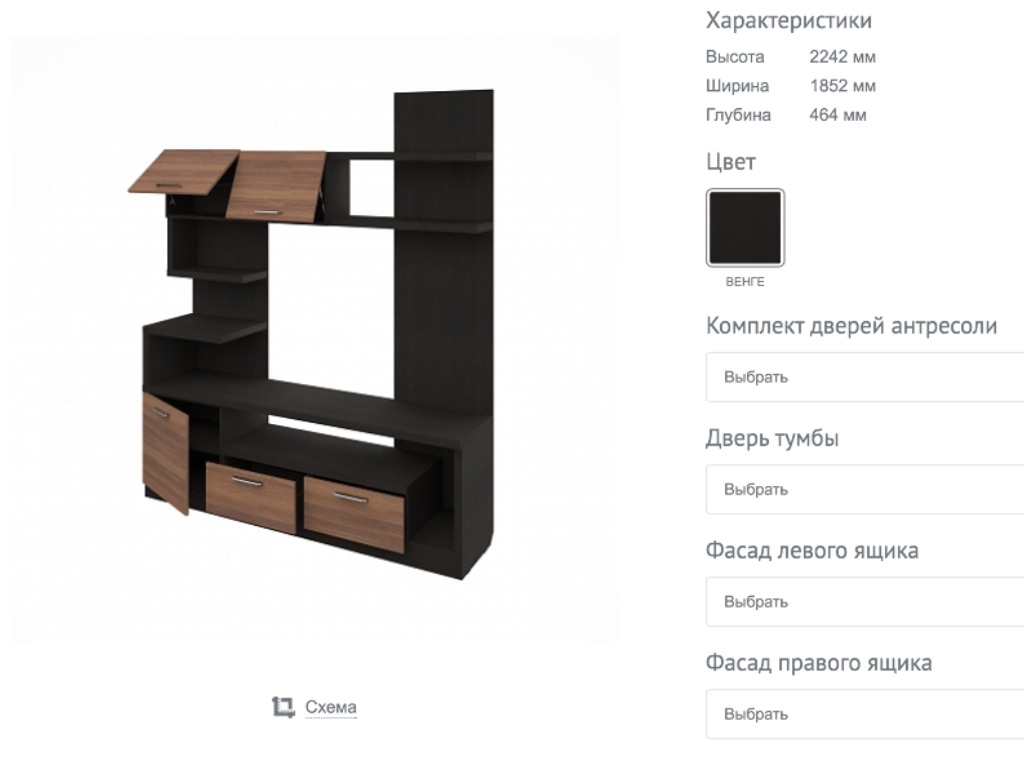The height and width of the screenshot is (768, 1024).
Task: Click the Характеристики heading
Action: click(x=789, y=20)
